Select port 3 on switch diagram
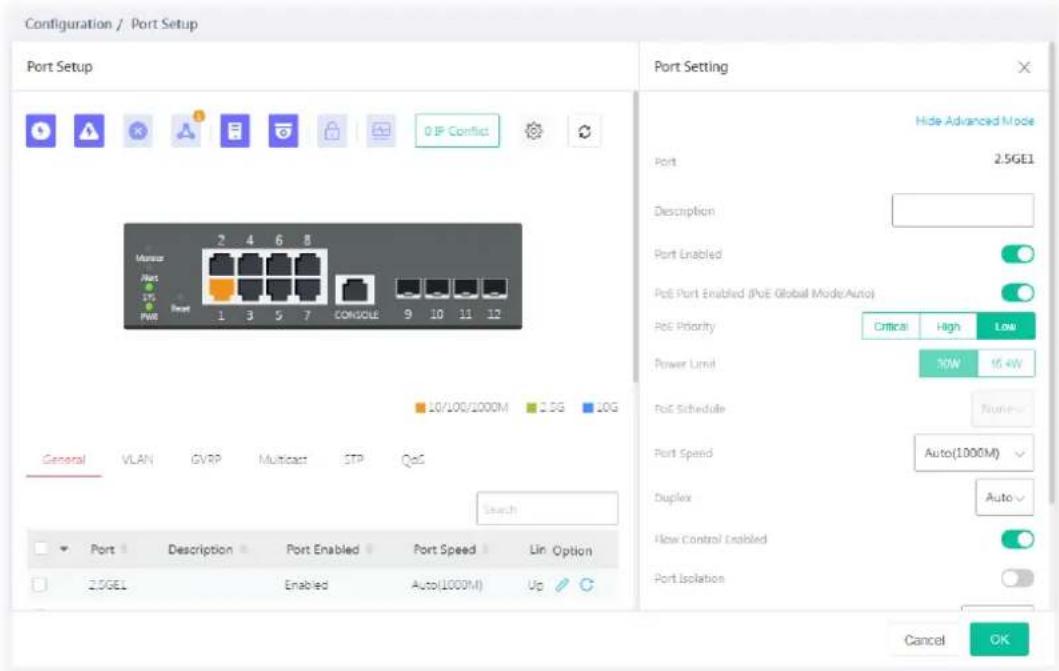 [250, 289]
